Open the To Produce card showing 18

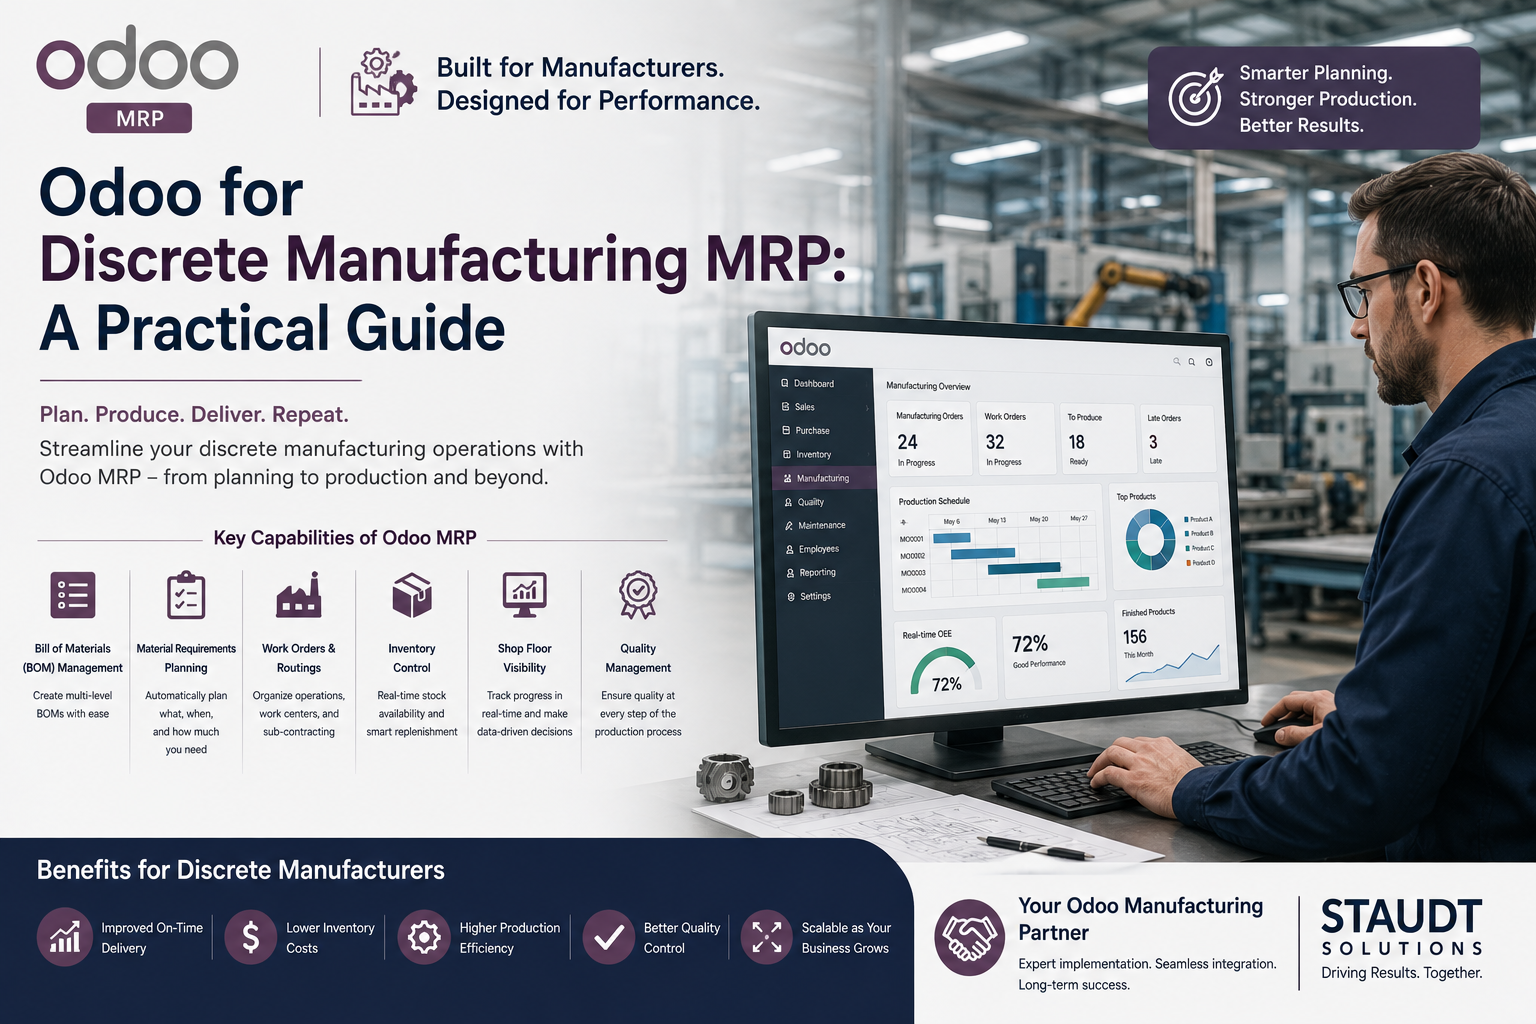click(x=1098, y=438)
